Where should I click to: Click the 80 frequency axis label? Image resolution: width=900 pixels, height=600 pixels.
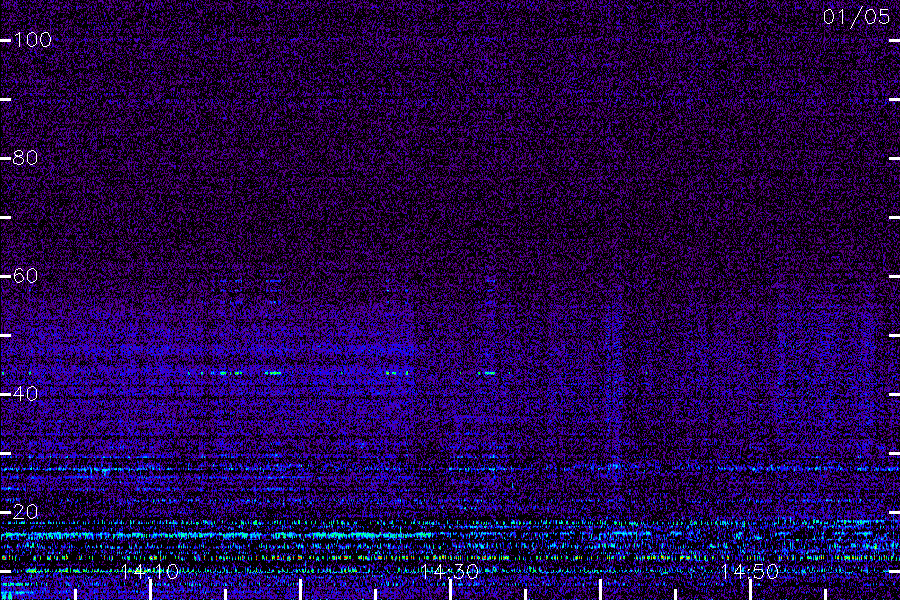[x=25, y=158]
